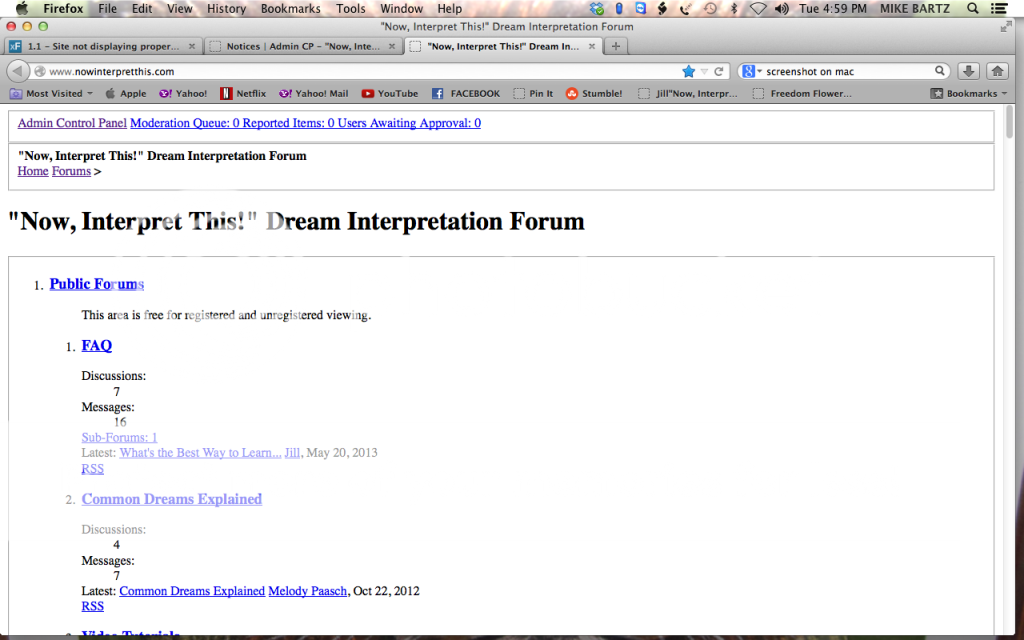Open the Admin Control Panel link
Image resolution: width=1024 pixels, height=640 pixels.
tap(71, 123)
